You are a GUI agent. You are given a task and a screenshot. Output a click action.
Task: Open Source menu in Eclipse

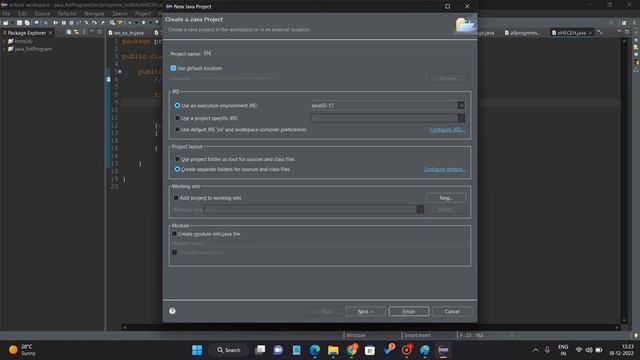(x=42, y=13)
